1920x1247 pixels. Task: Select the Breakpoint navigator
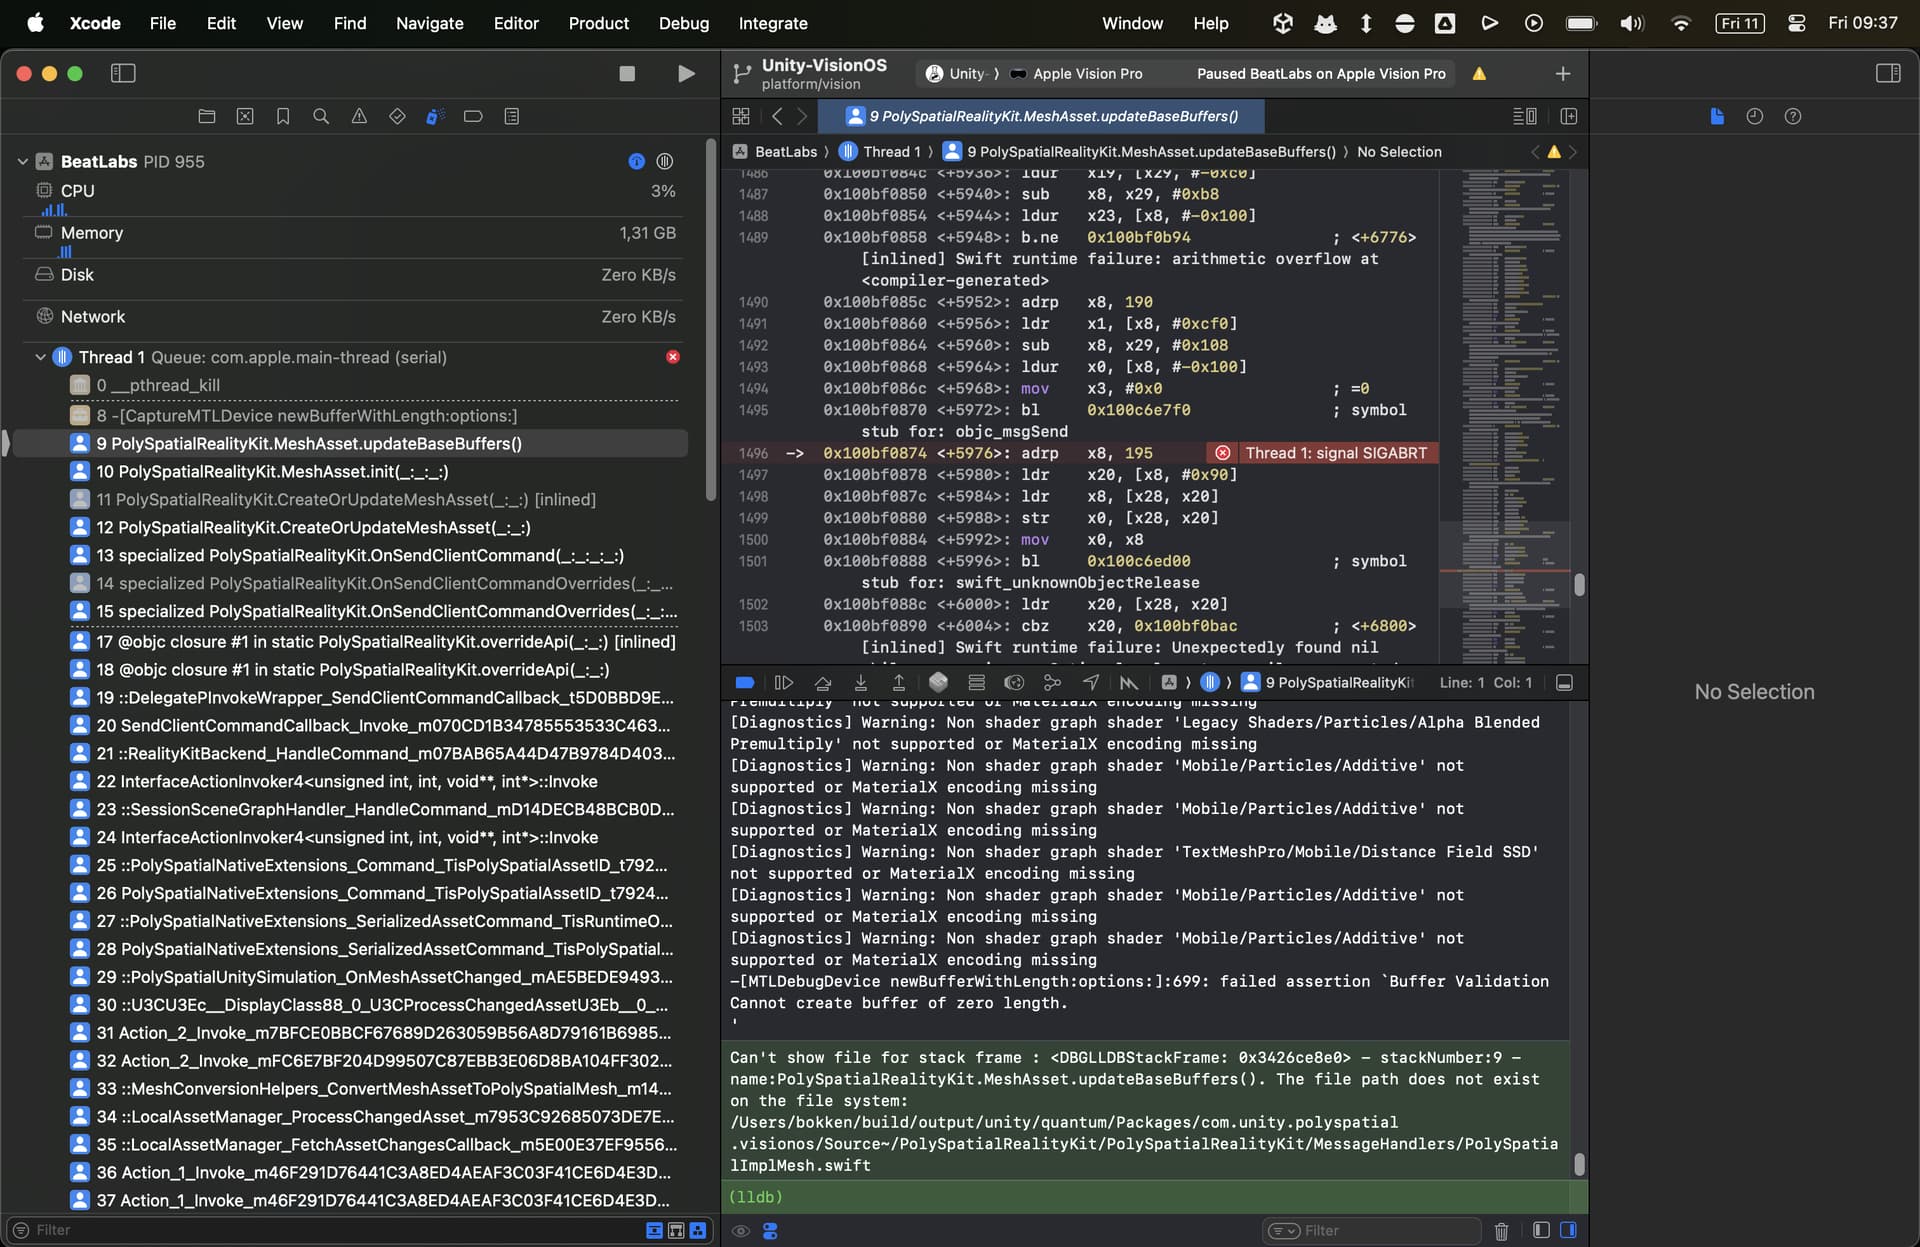473,116
